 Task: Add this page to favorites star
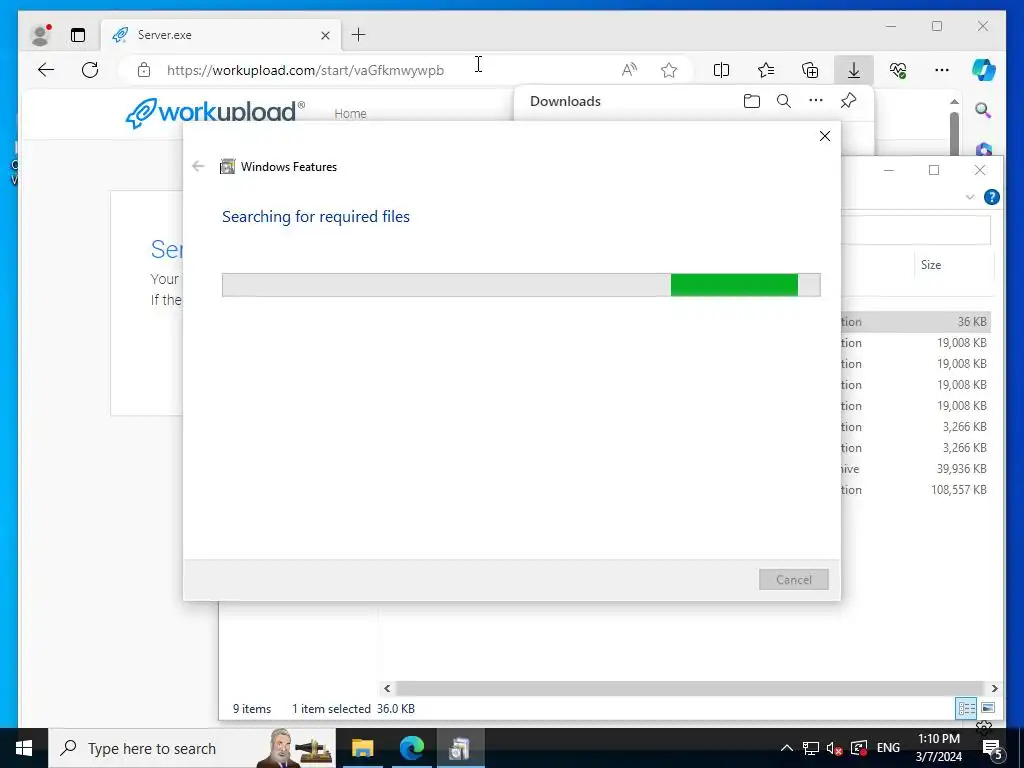669,70
